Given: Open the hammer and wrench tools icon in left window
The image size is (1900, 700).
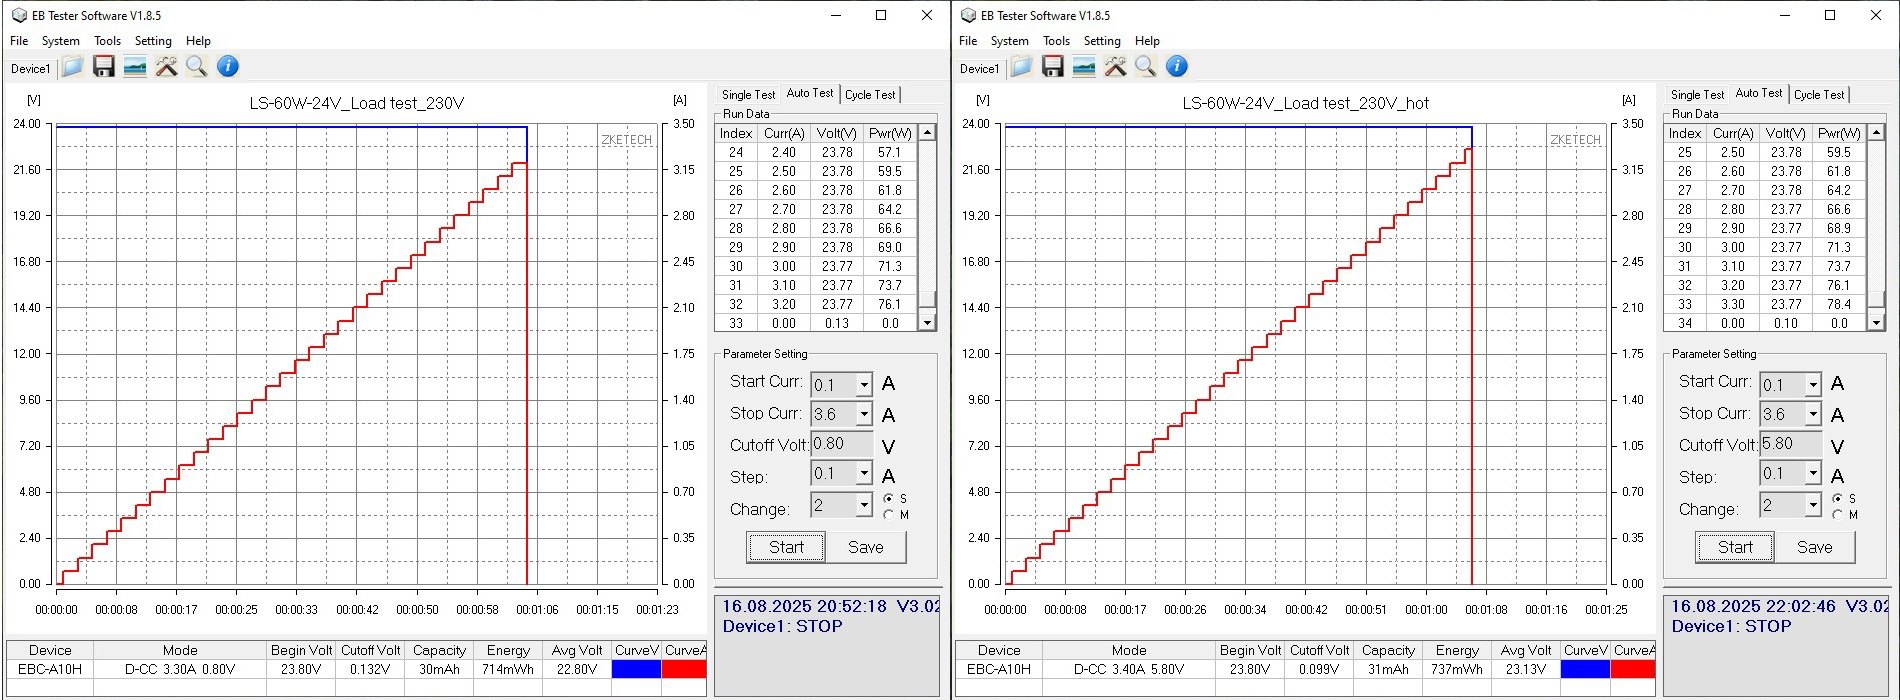Looking at the screenshot, I should point(166,67).
